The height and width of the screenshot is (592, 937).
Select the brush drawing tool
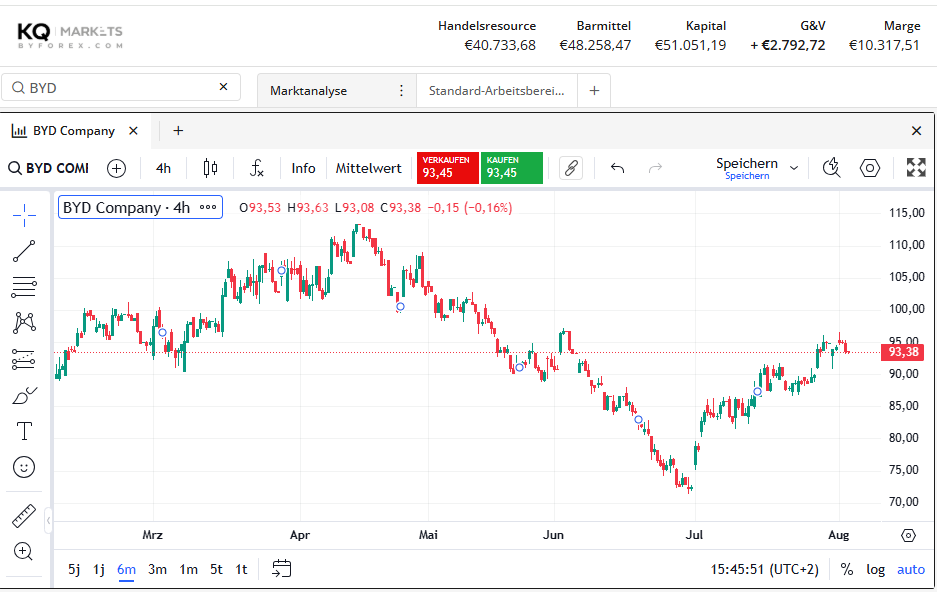point(24,395)
